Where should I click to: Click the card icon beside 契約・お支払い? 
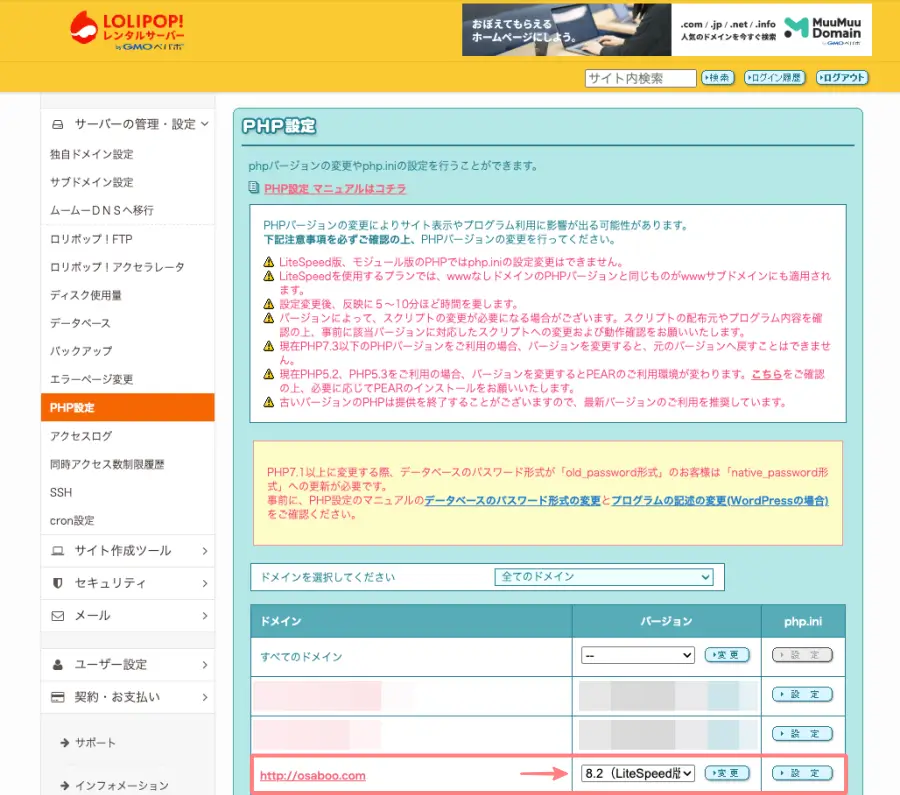[58, 697]
